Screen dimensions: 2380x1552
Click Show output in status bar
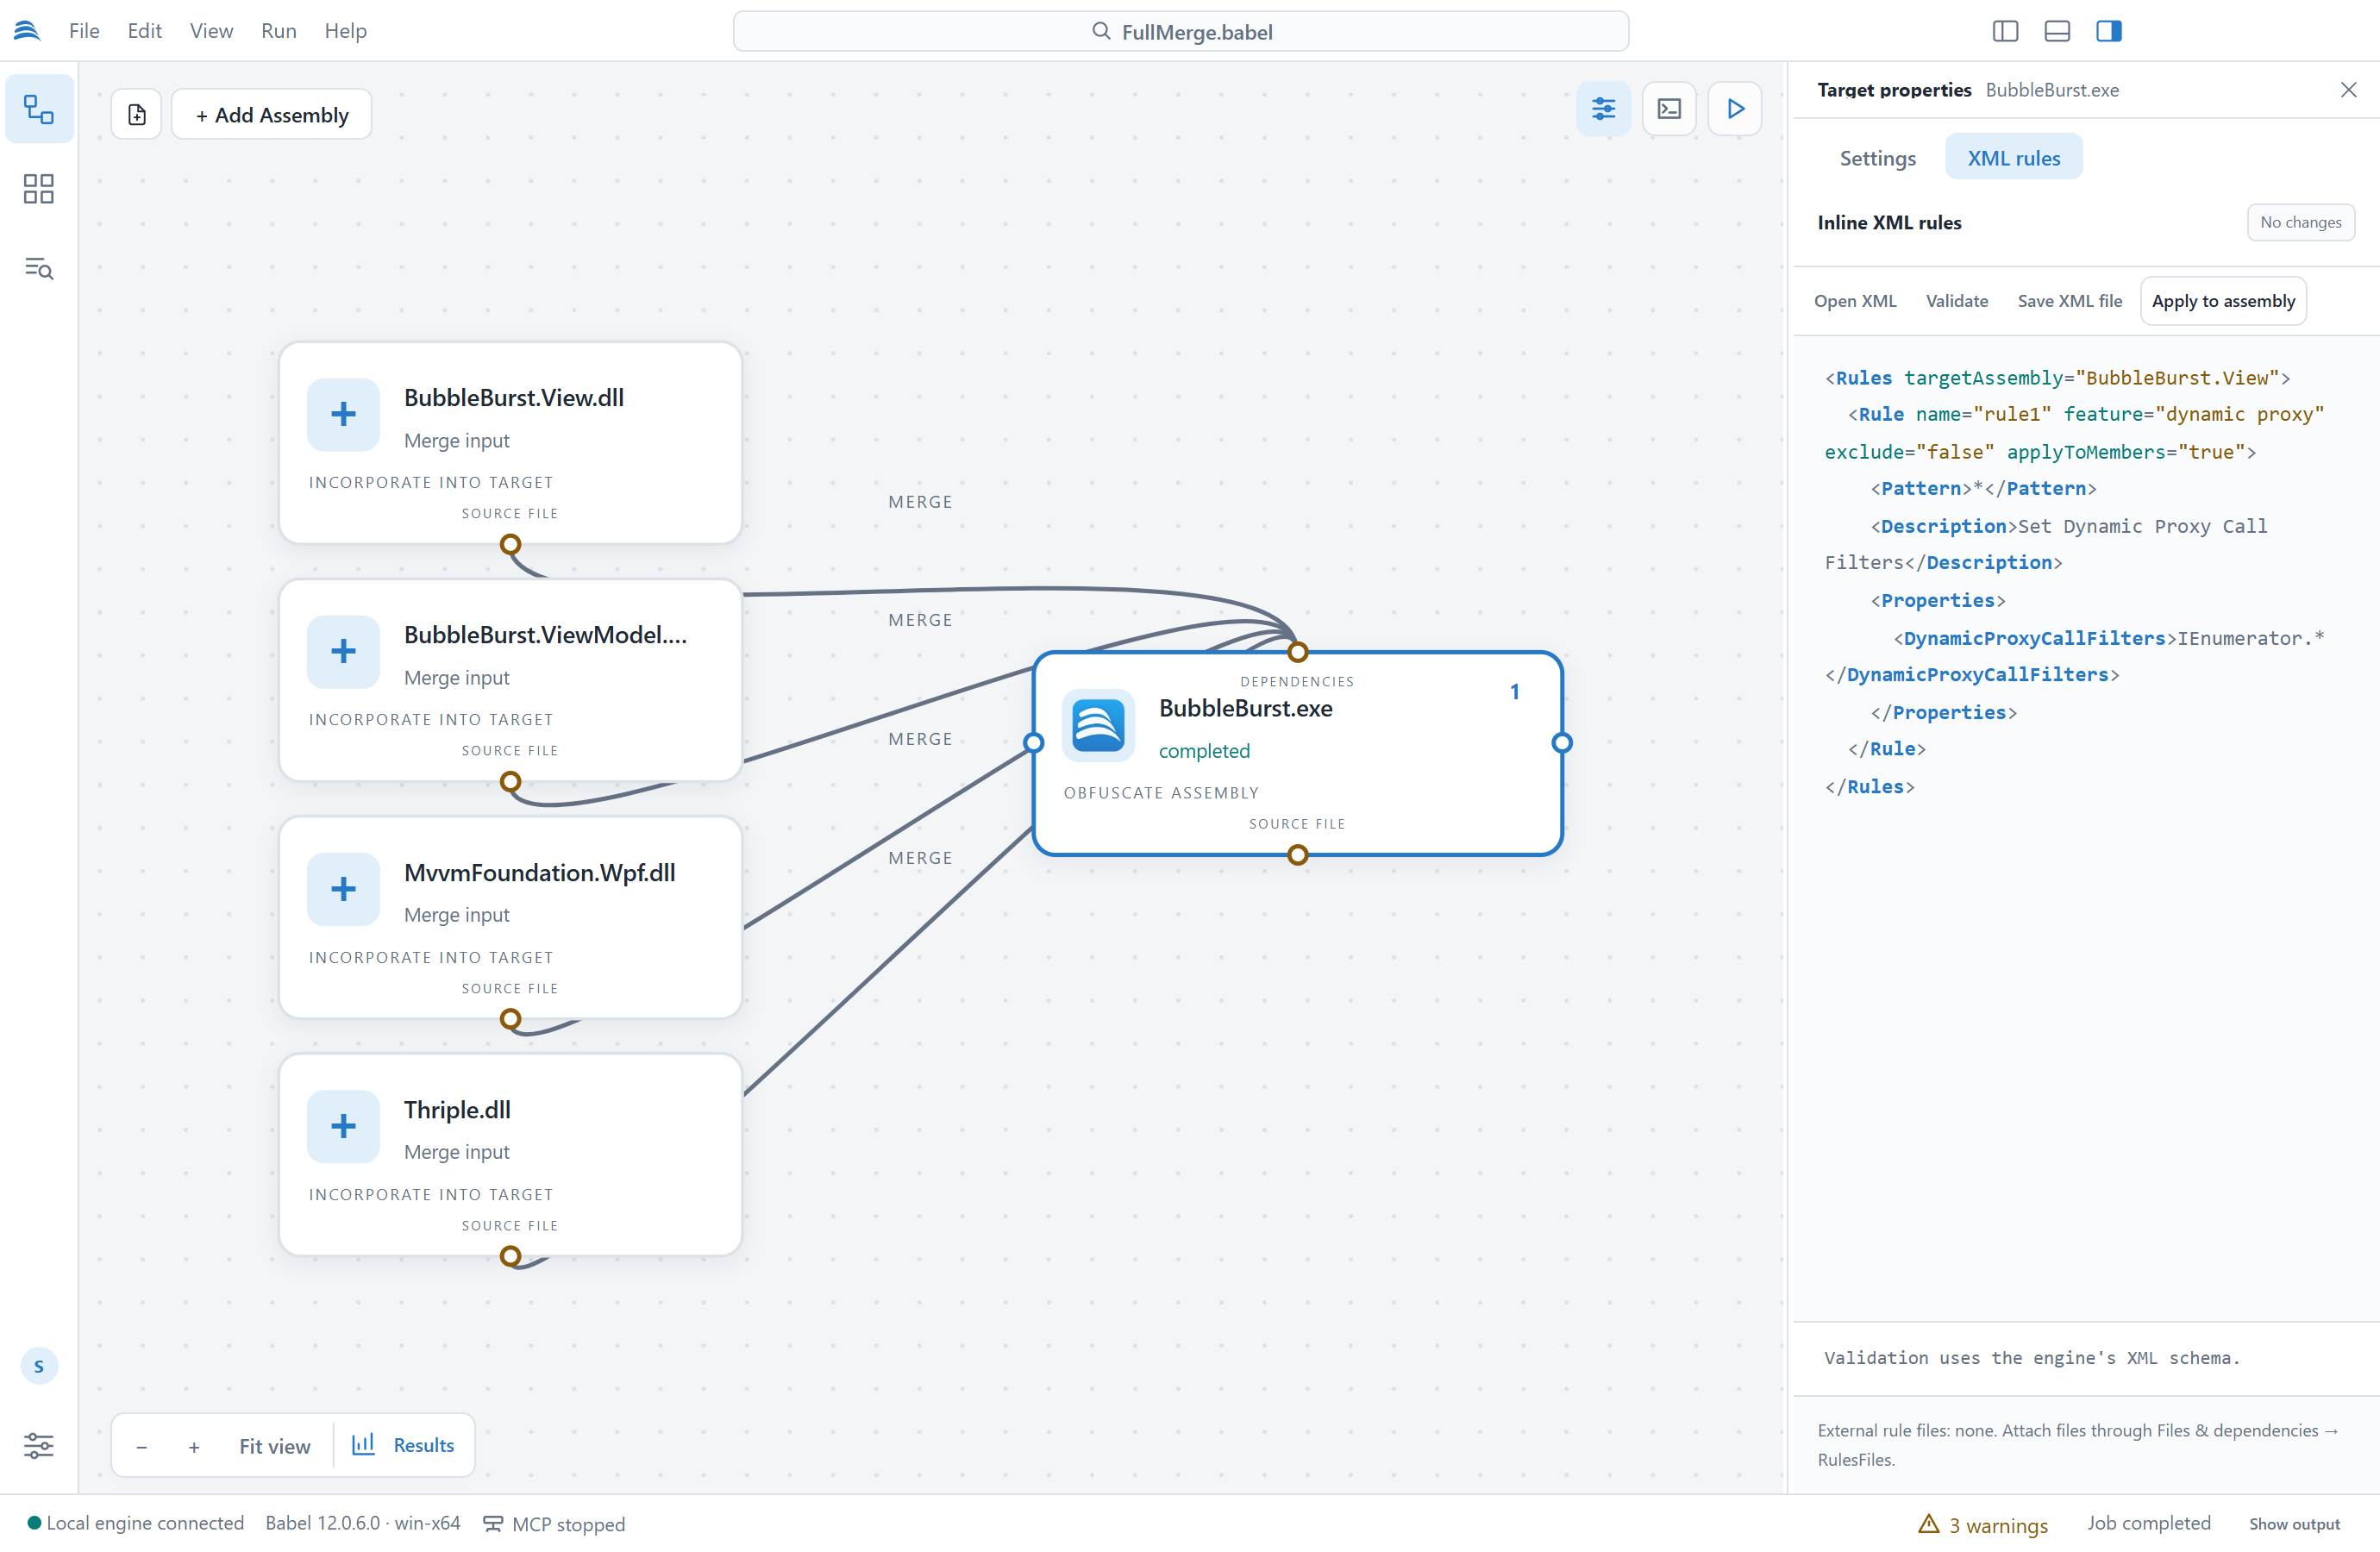(x=2294, y=1524)
